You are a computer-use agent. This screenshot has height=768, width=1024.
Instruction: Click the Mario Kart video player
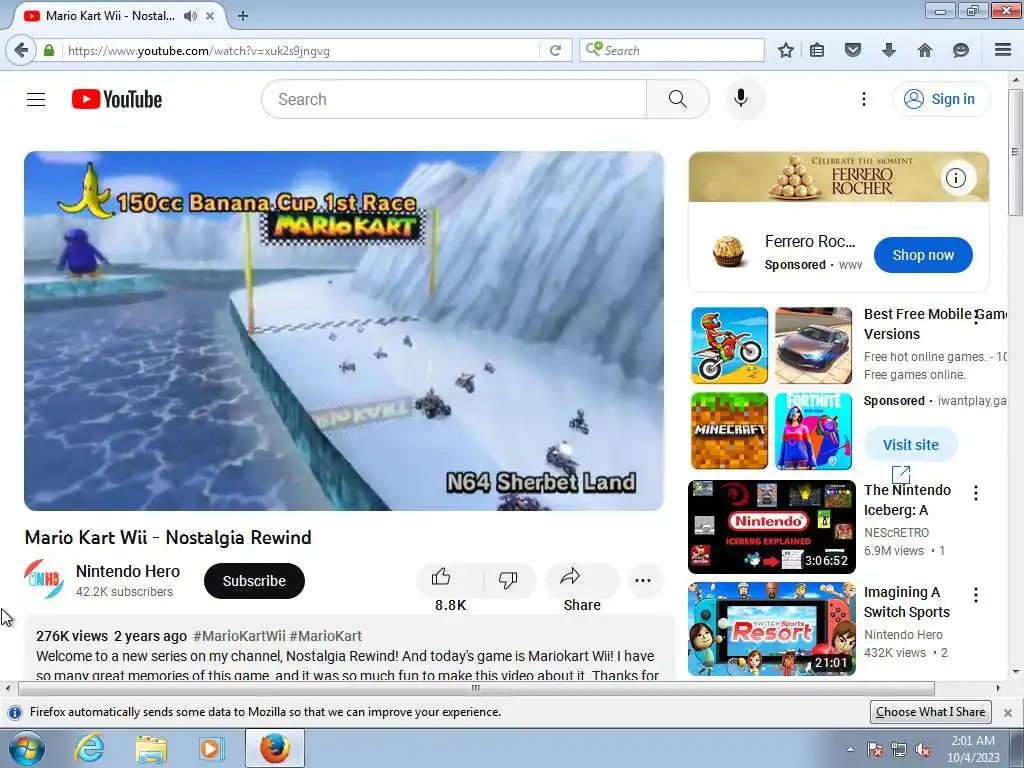(x=344, y=331)
